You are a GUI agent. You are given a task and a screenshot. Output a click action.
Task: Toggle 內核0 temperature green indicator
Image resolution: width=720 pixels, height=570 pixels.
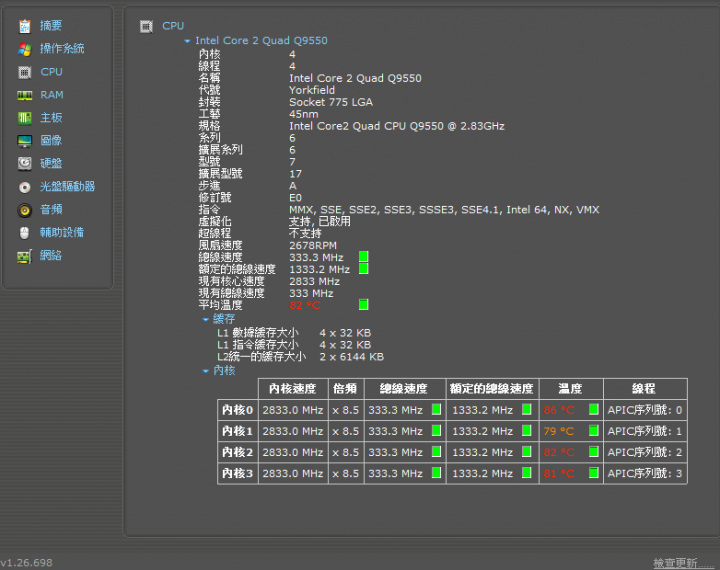click(594, 409)
